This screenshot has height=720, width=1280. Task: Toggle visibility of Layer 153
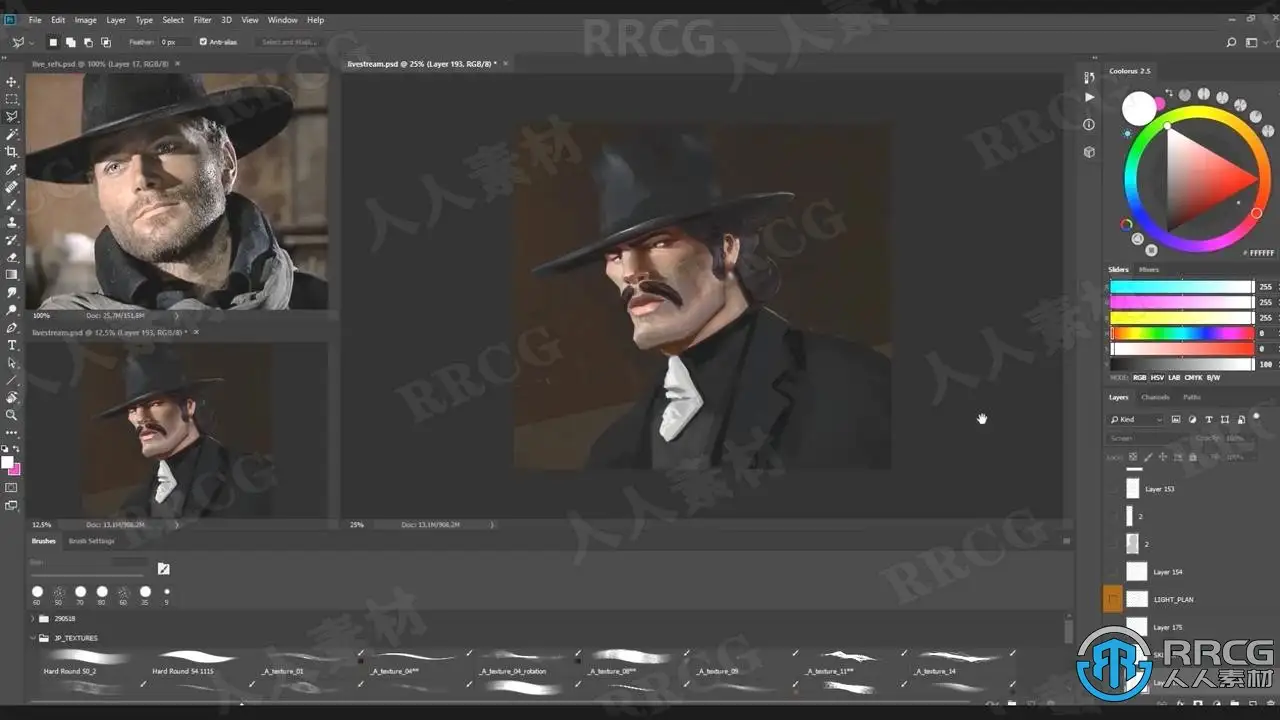click(1113, 489)
